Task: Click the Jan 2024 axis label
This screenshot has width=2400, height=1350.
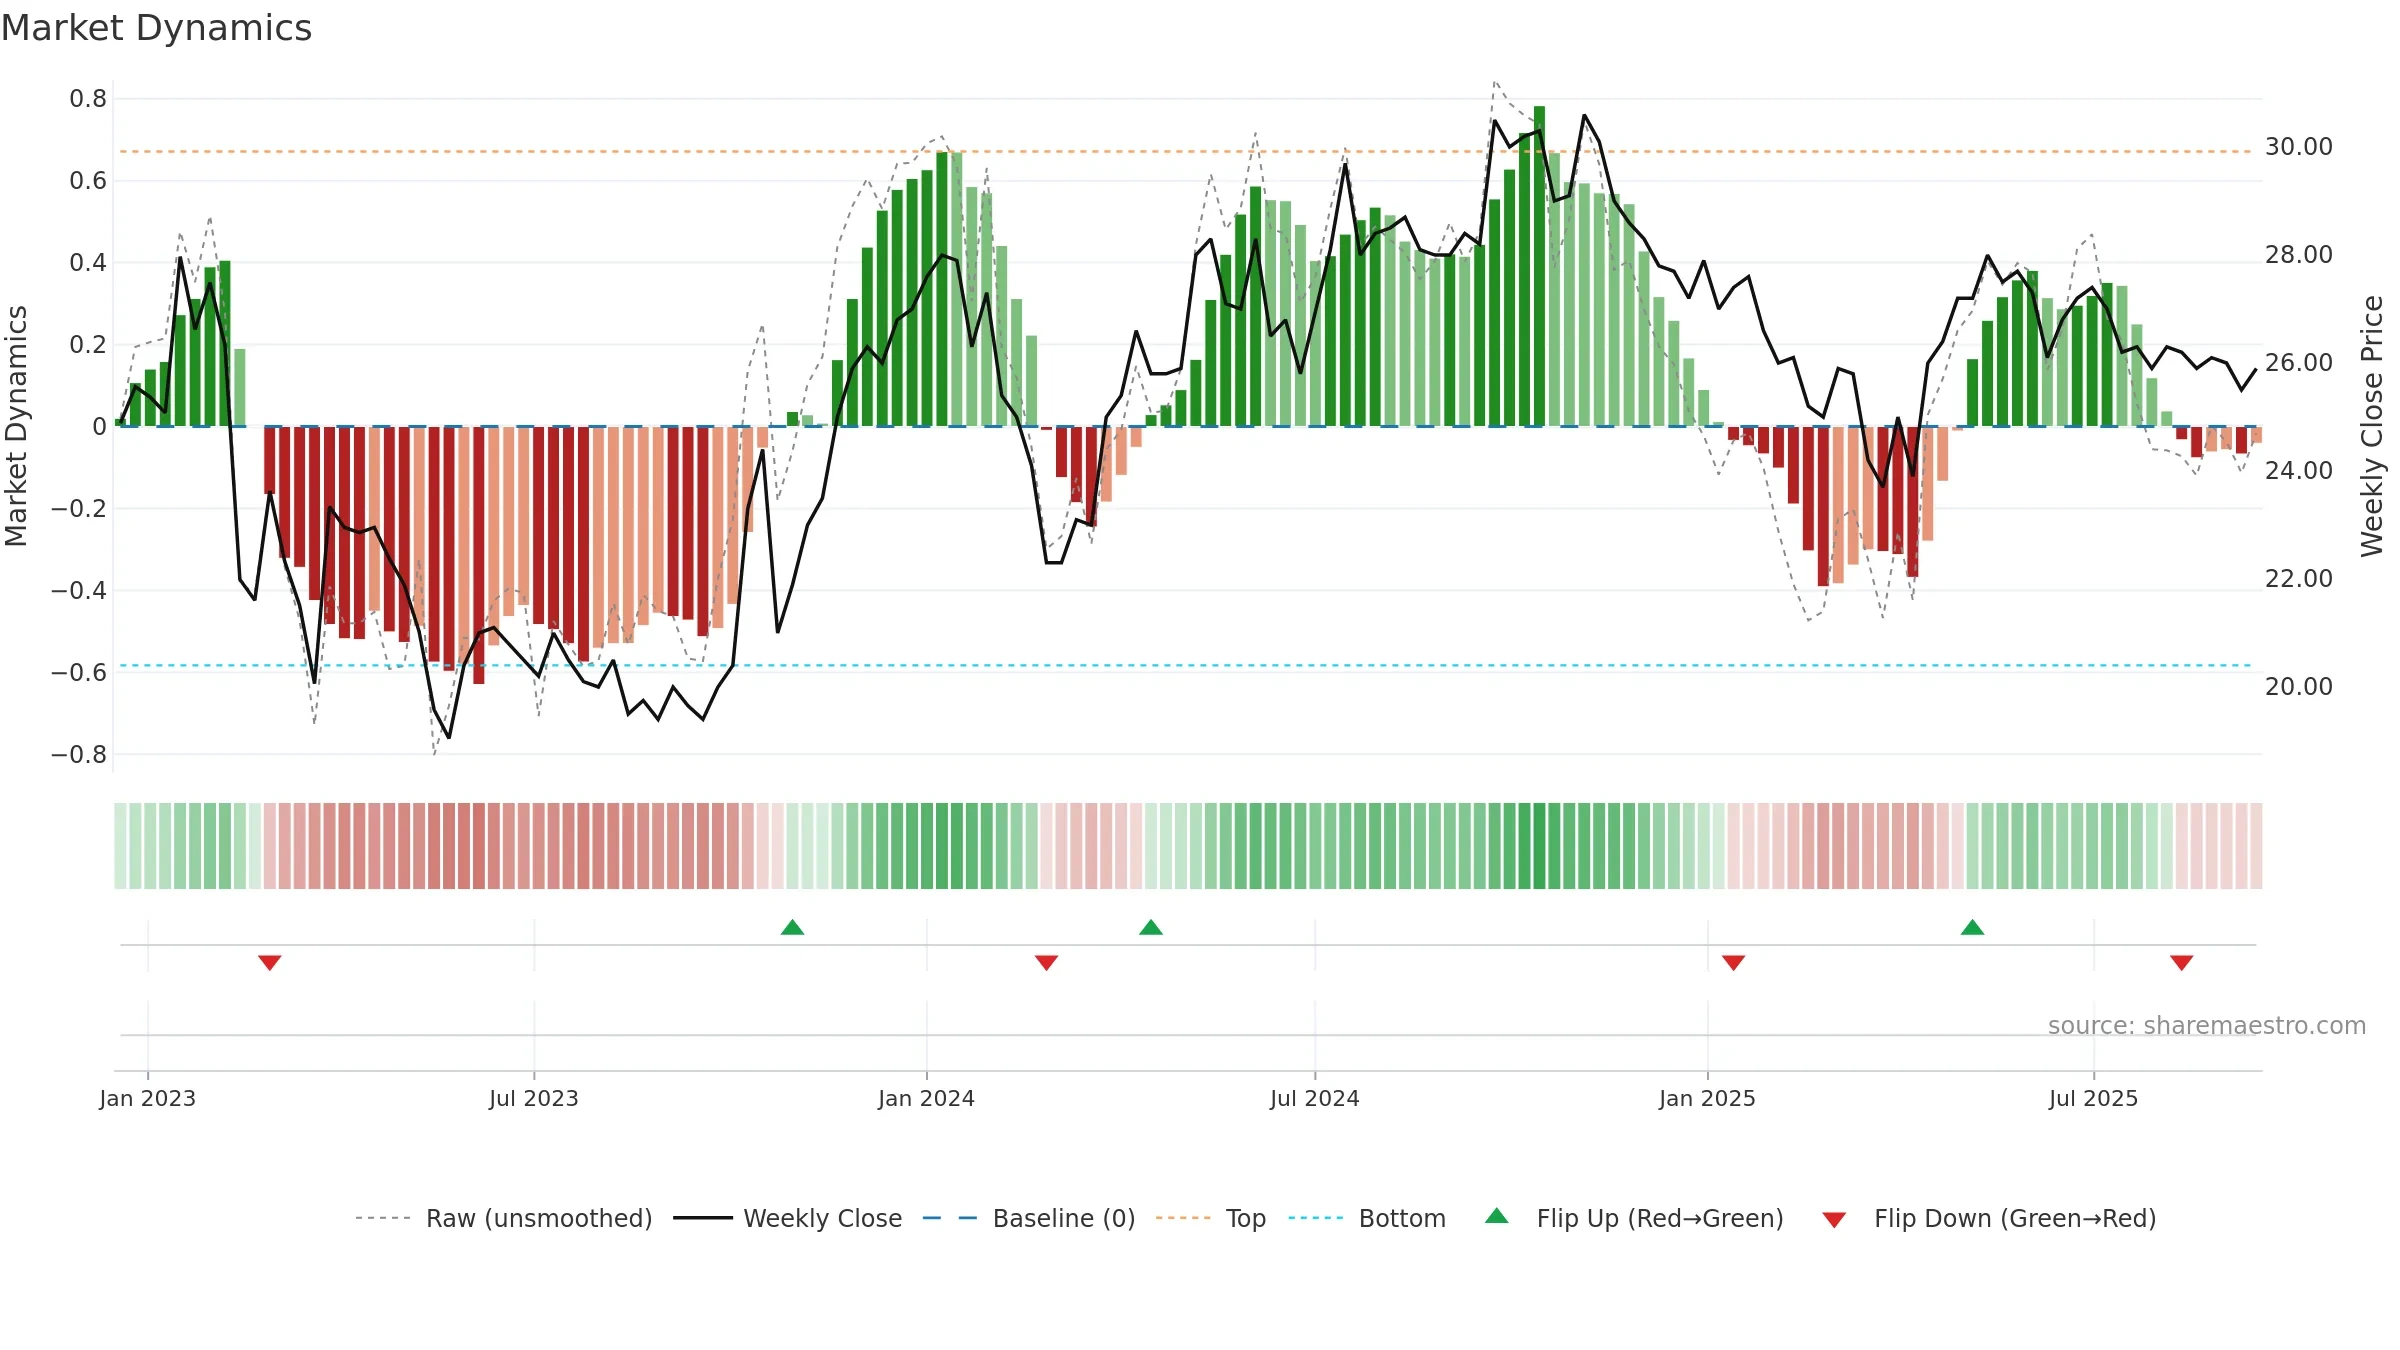Action: point(926,1098)
